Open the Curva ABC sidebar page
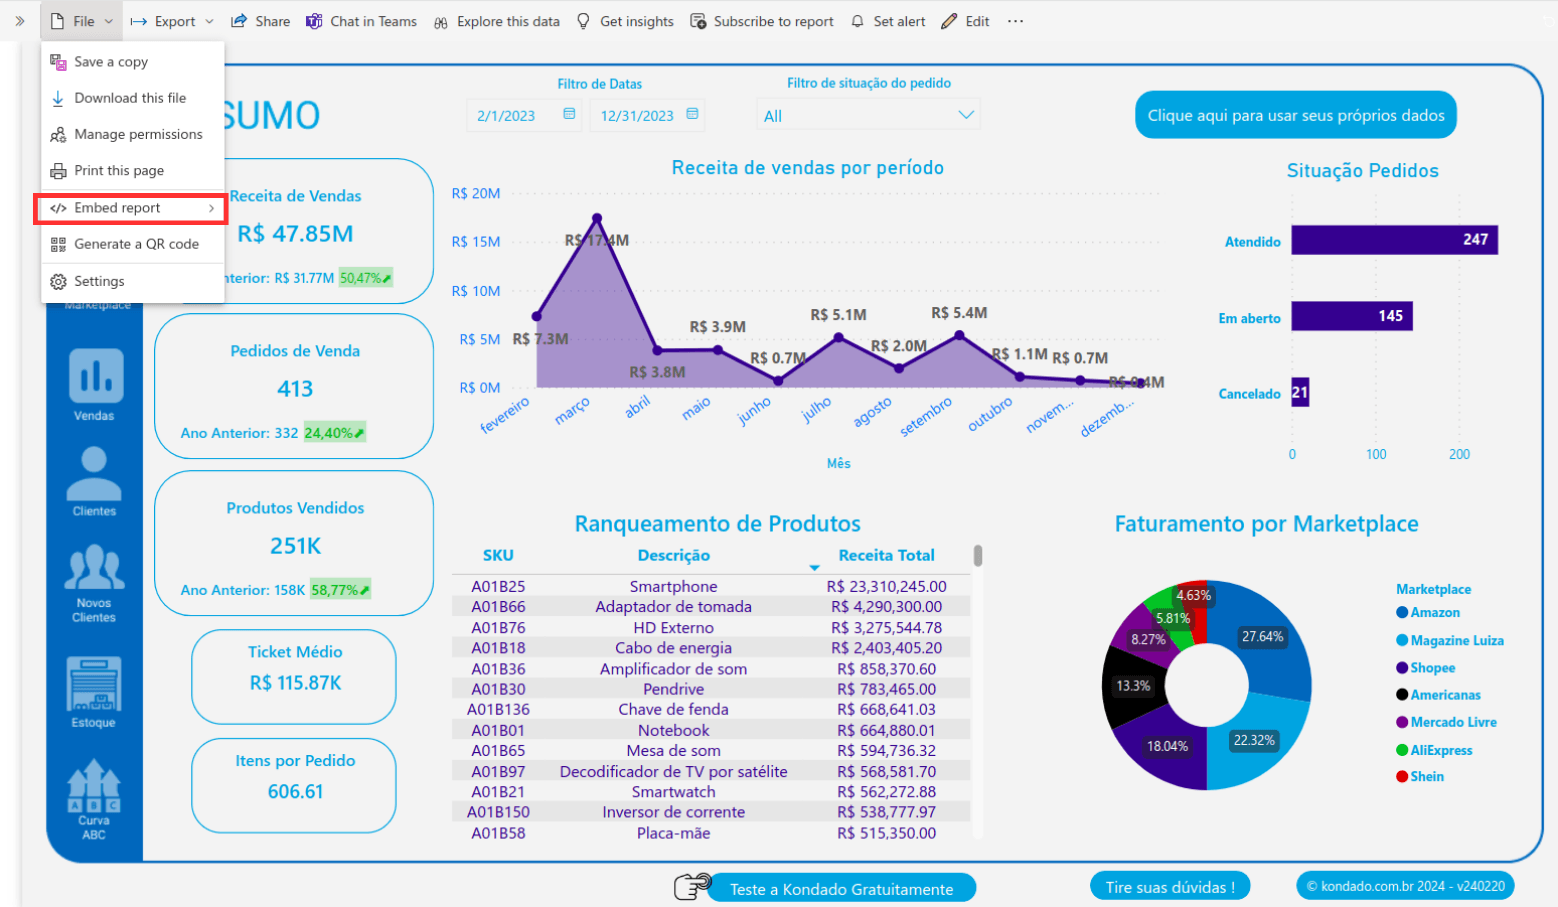The width and height of the screenshot is (1558, 907). 93,790
